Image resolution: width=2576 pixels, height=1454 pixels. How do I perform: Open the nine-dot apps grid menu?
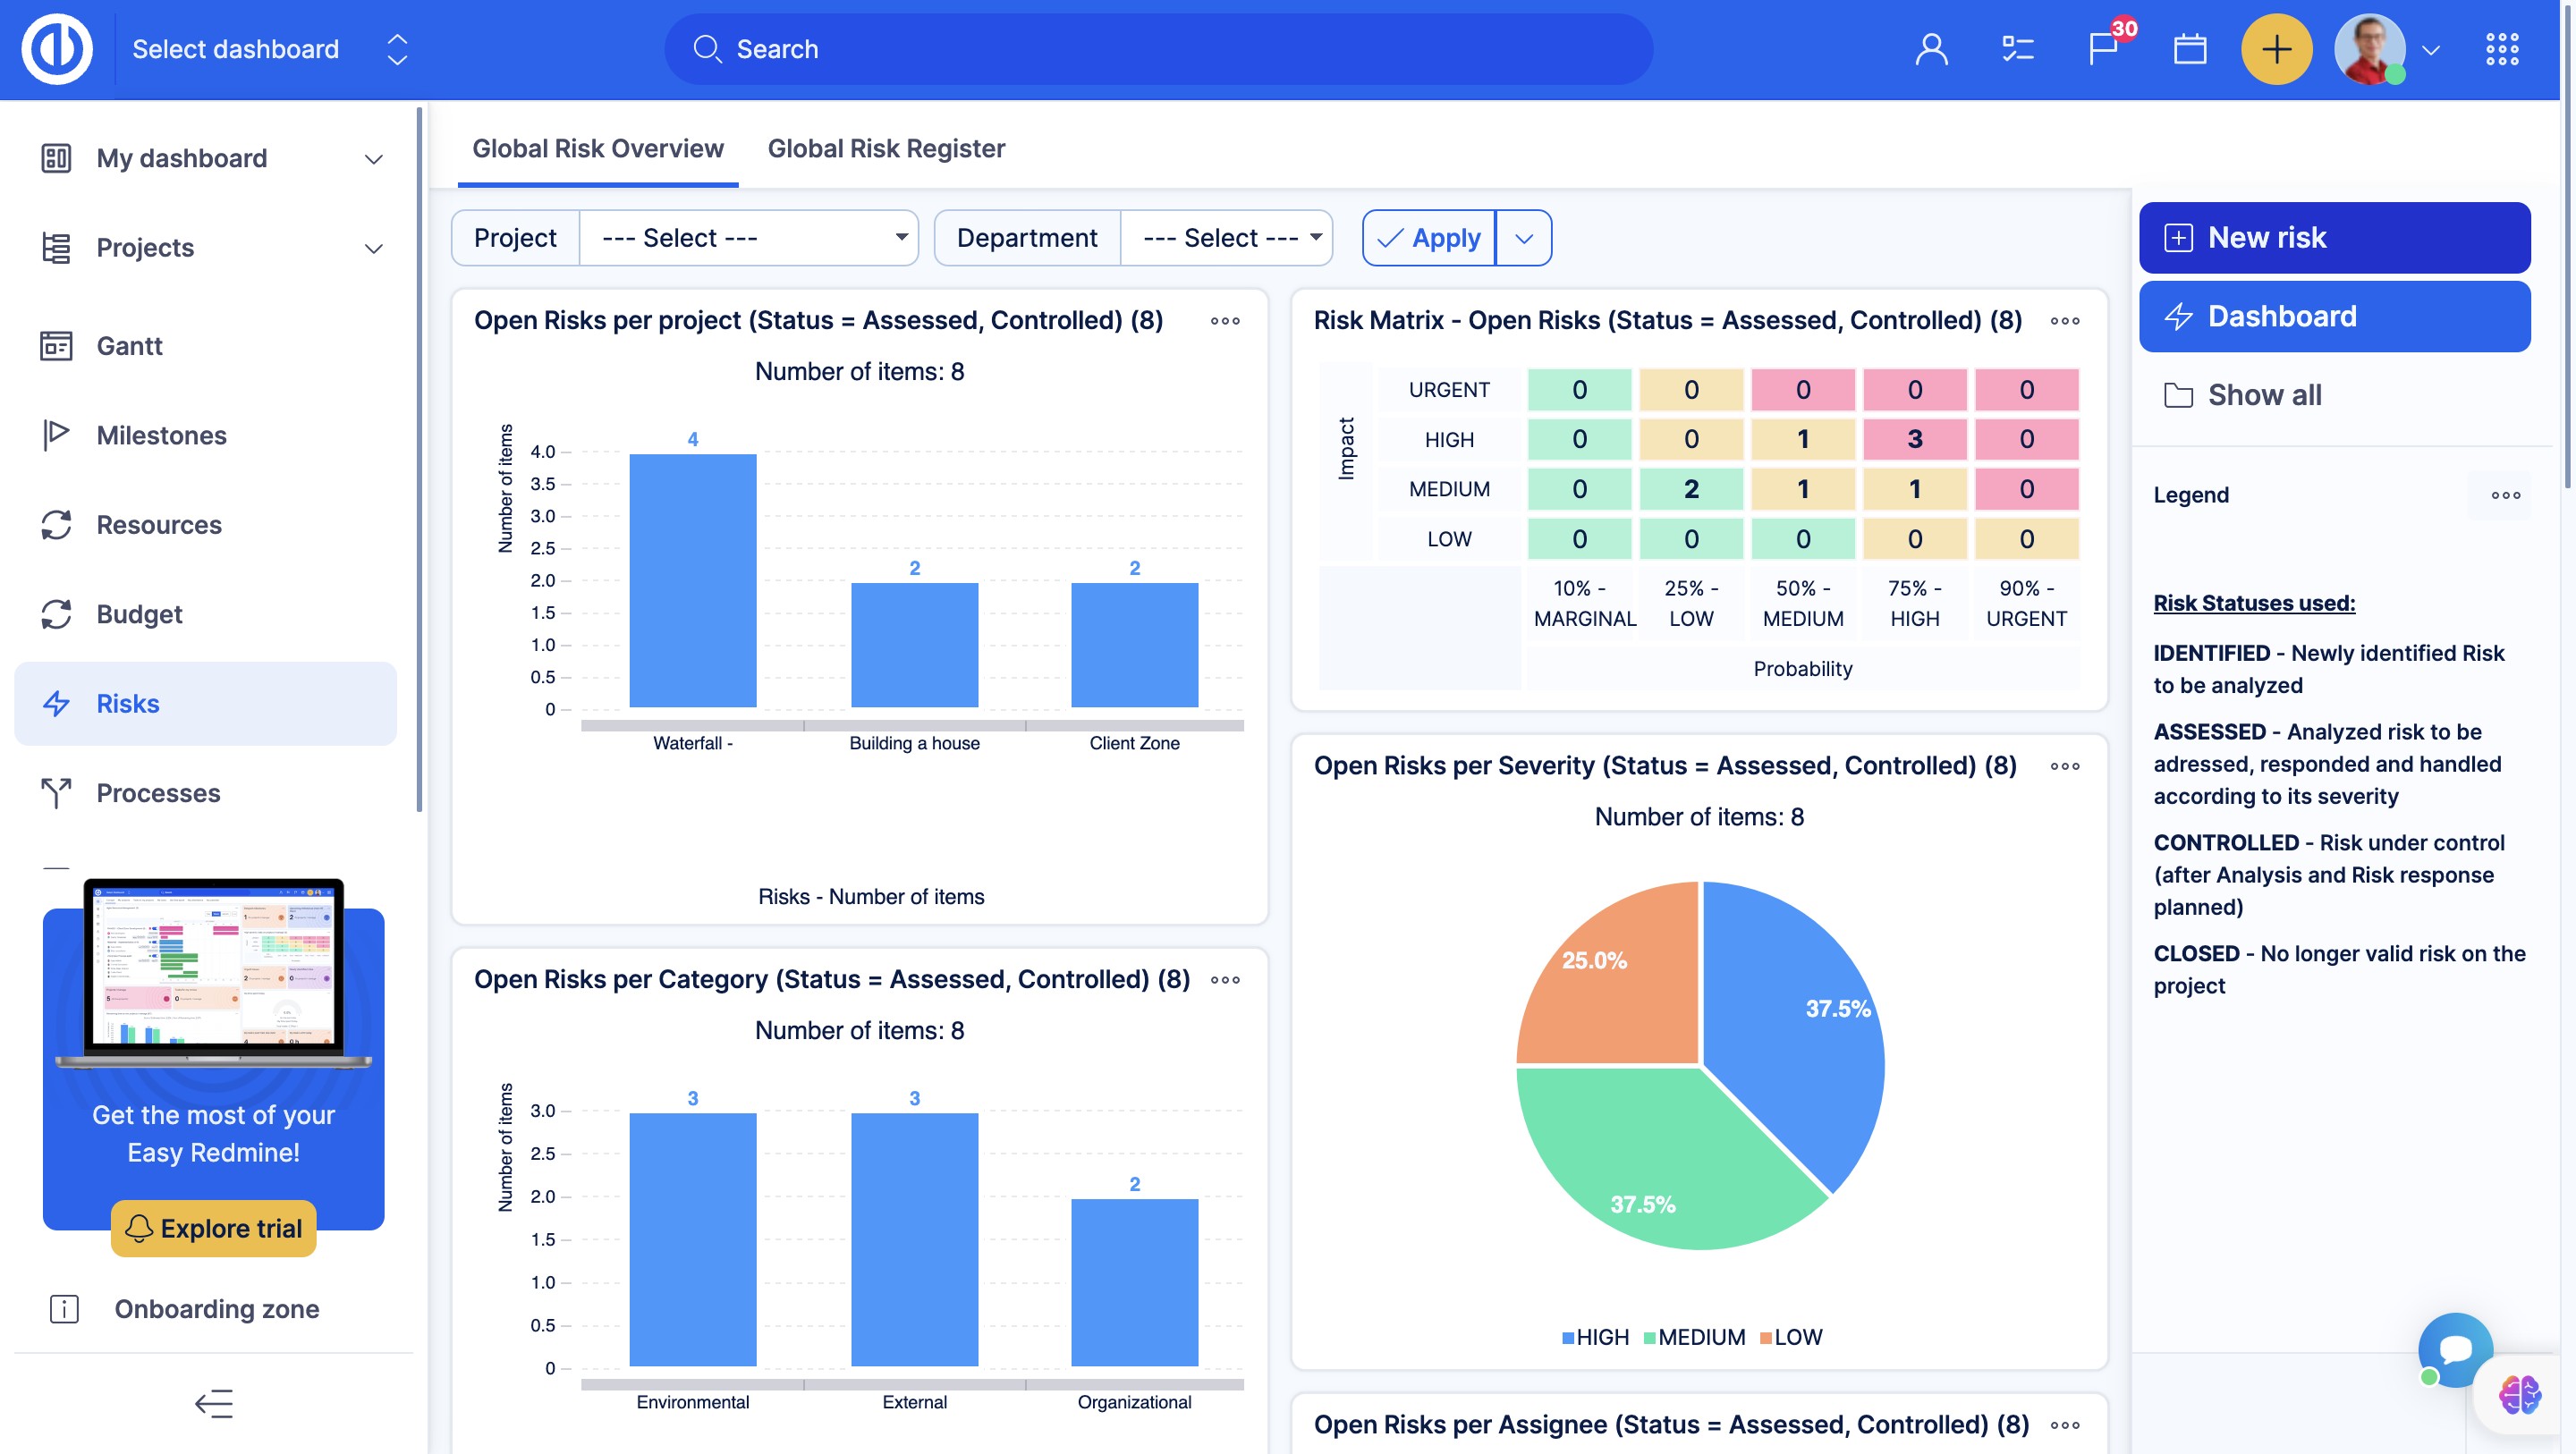[2502, 49]
